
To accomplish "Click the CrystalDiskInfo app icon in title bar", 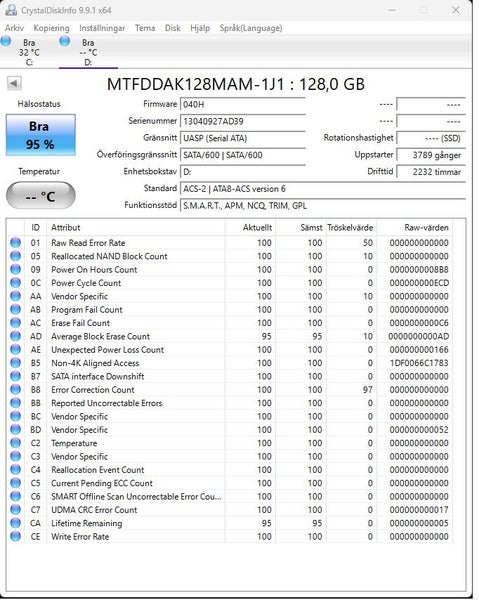I will [11, 10].
